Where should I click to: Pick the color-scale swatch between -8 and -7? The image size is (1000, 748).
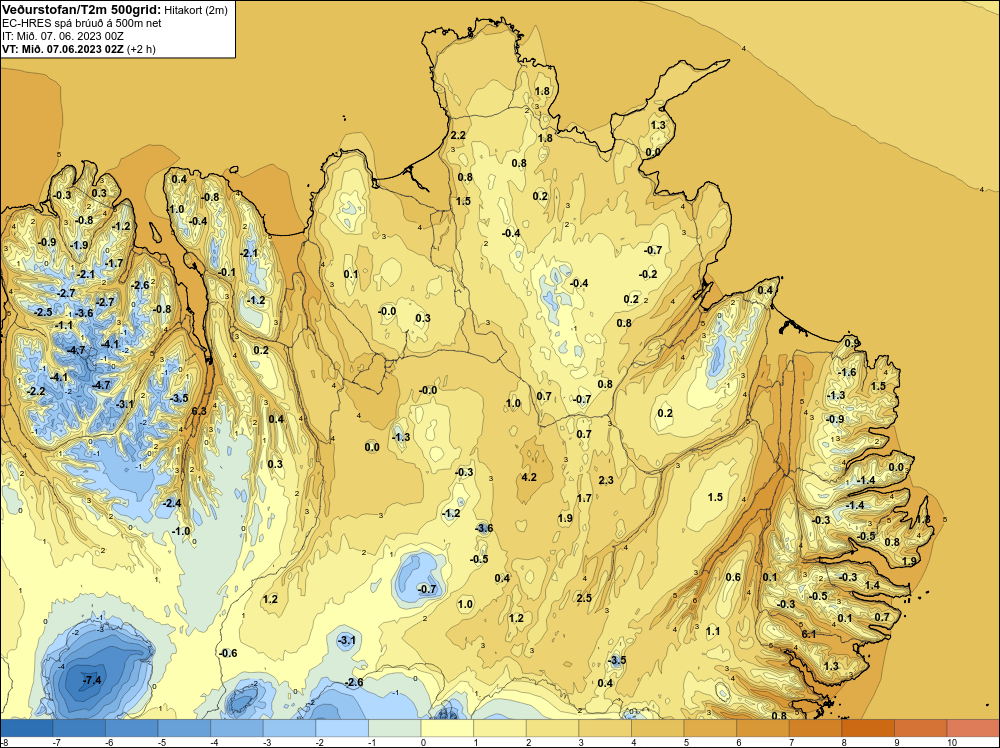[27, 728]
